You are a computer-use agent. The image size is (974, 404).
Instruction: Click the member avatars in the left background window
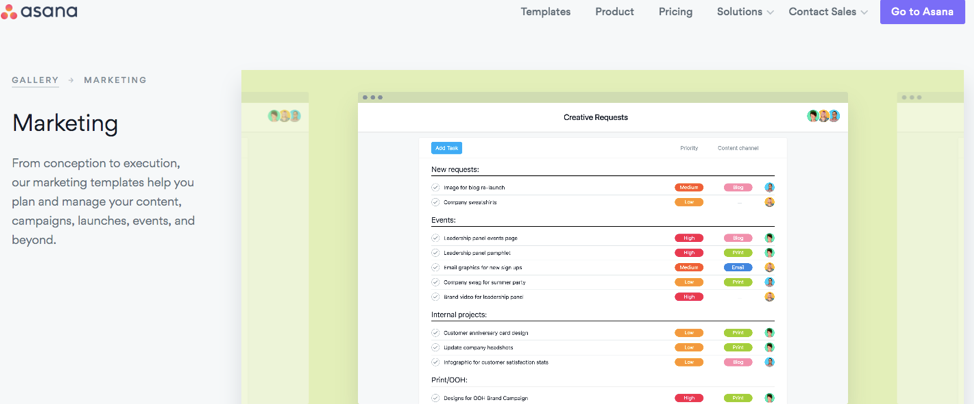[x=284, y=116]
